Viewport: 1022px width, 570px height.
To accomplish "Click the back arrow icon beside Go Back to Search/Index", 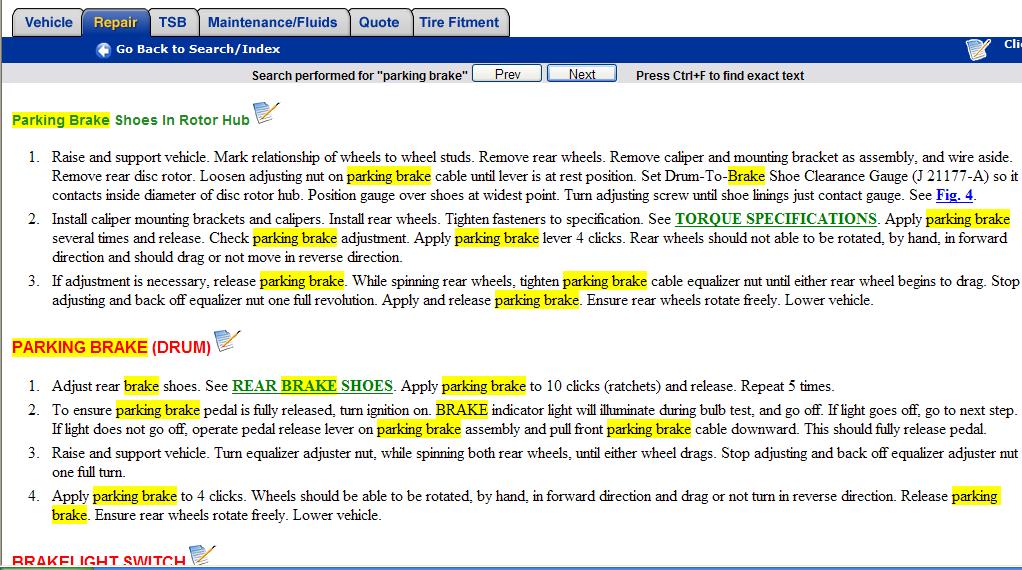I will click(x=103, y=50).
